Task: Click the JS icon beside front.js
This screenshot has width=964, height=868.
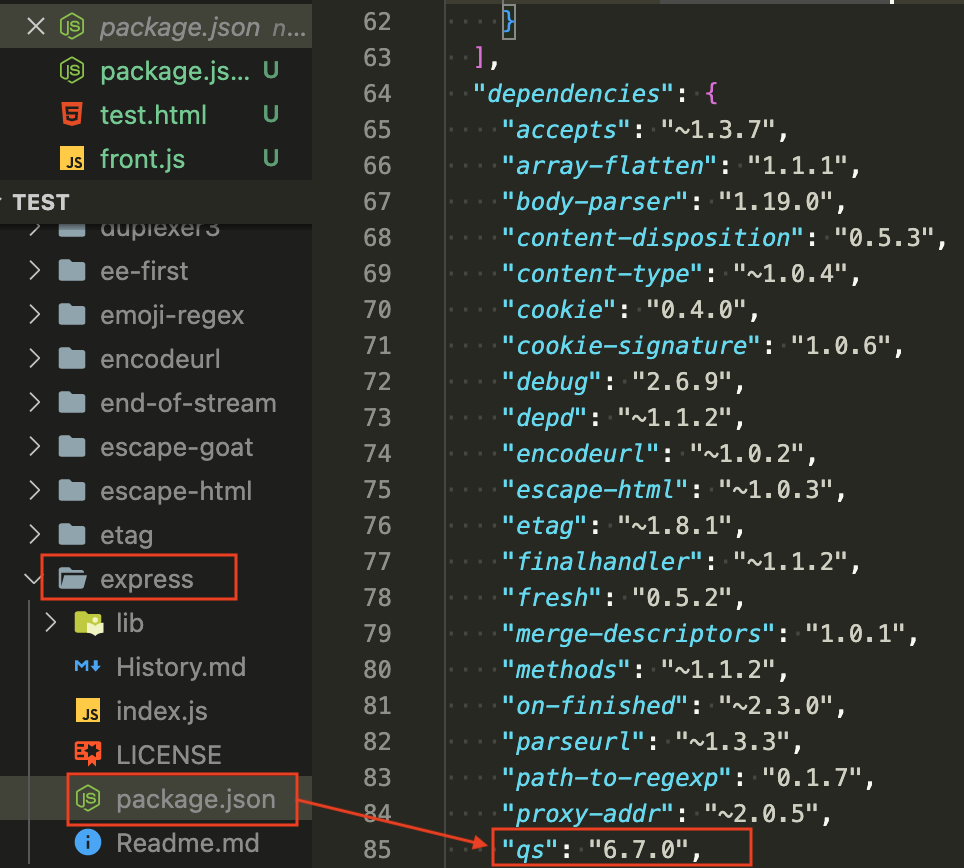Action: click(x=70, y=158)
